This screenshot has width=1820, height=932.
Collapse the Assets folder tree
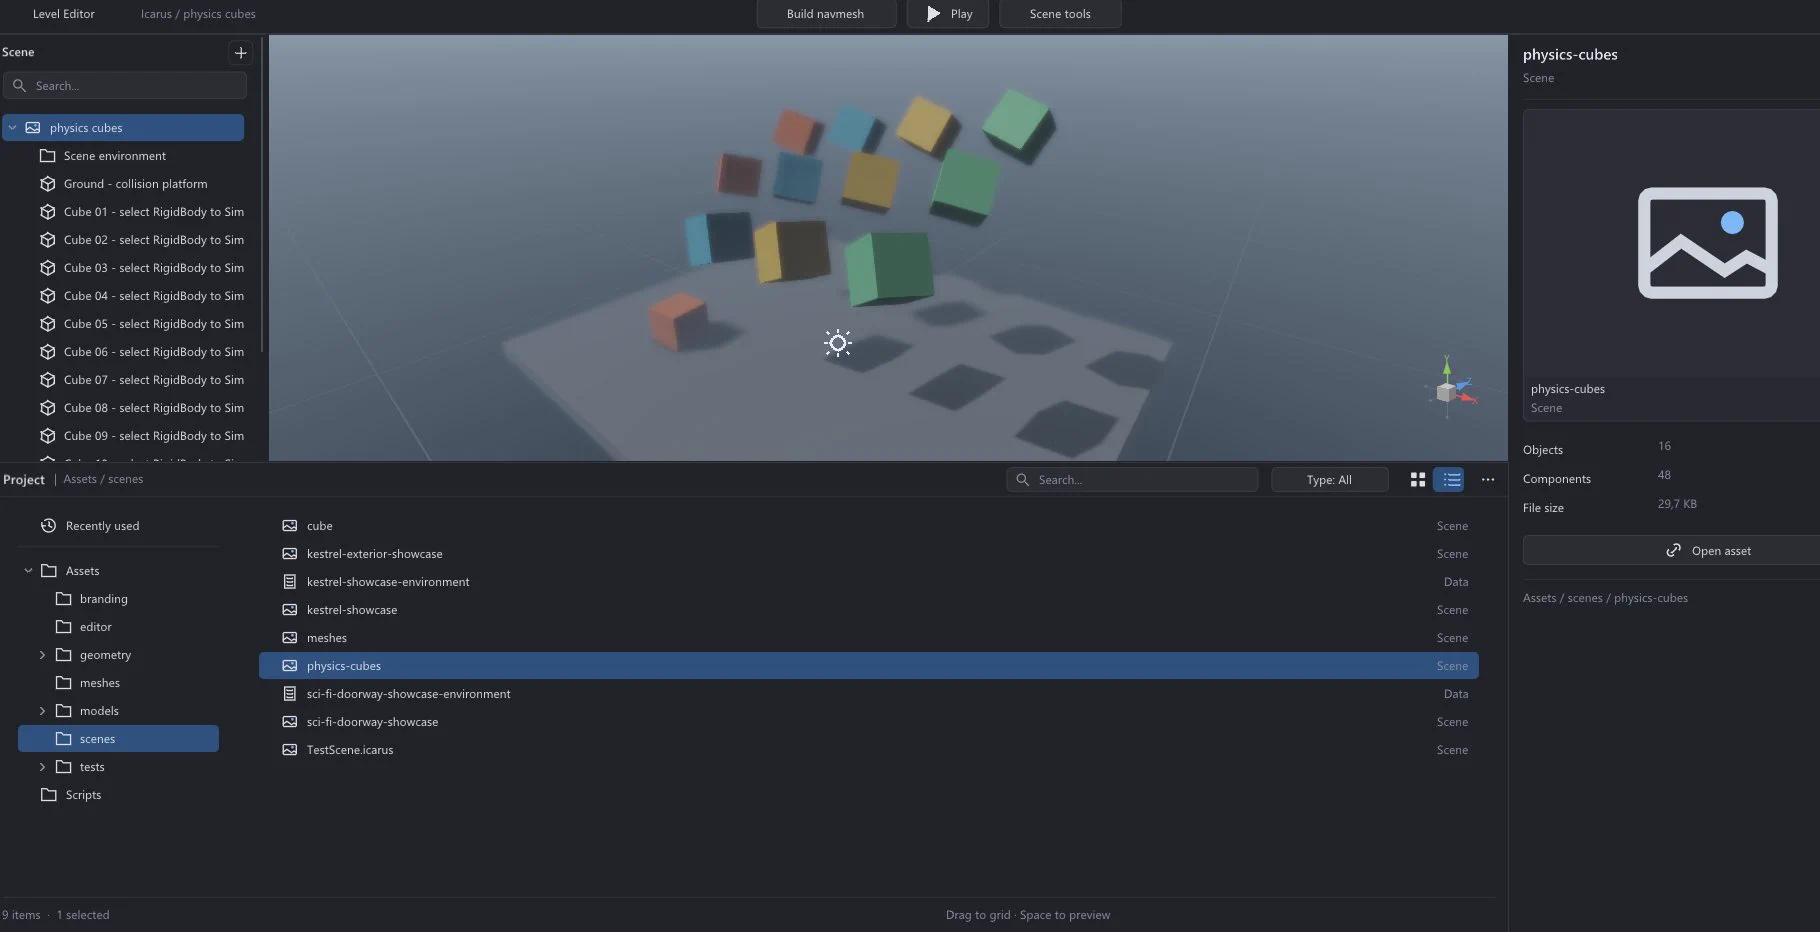pos(28,571)
